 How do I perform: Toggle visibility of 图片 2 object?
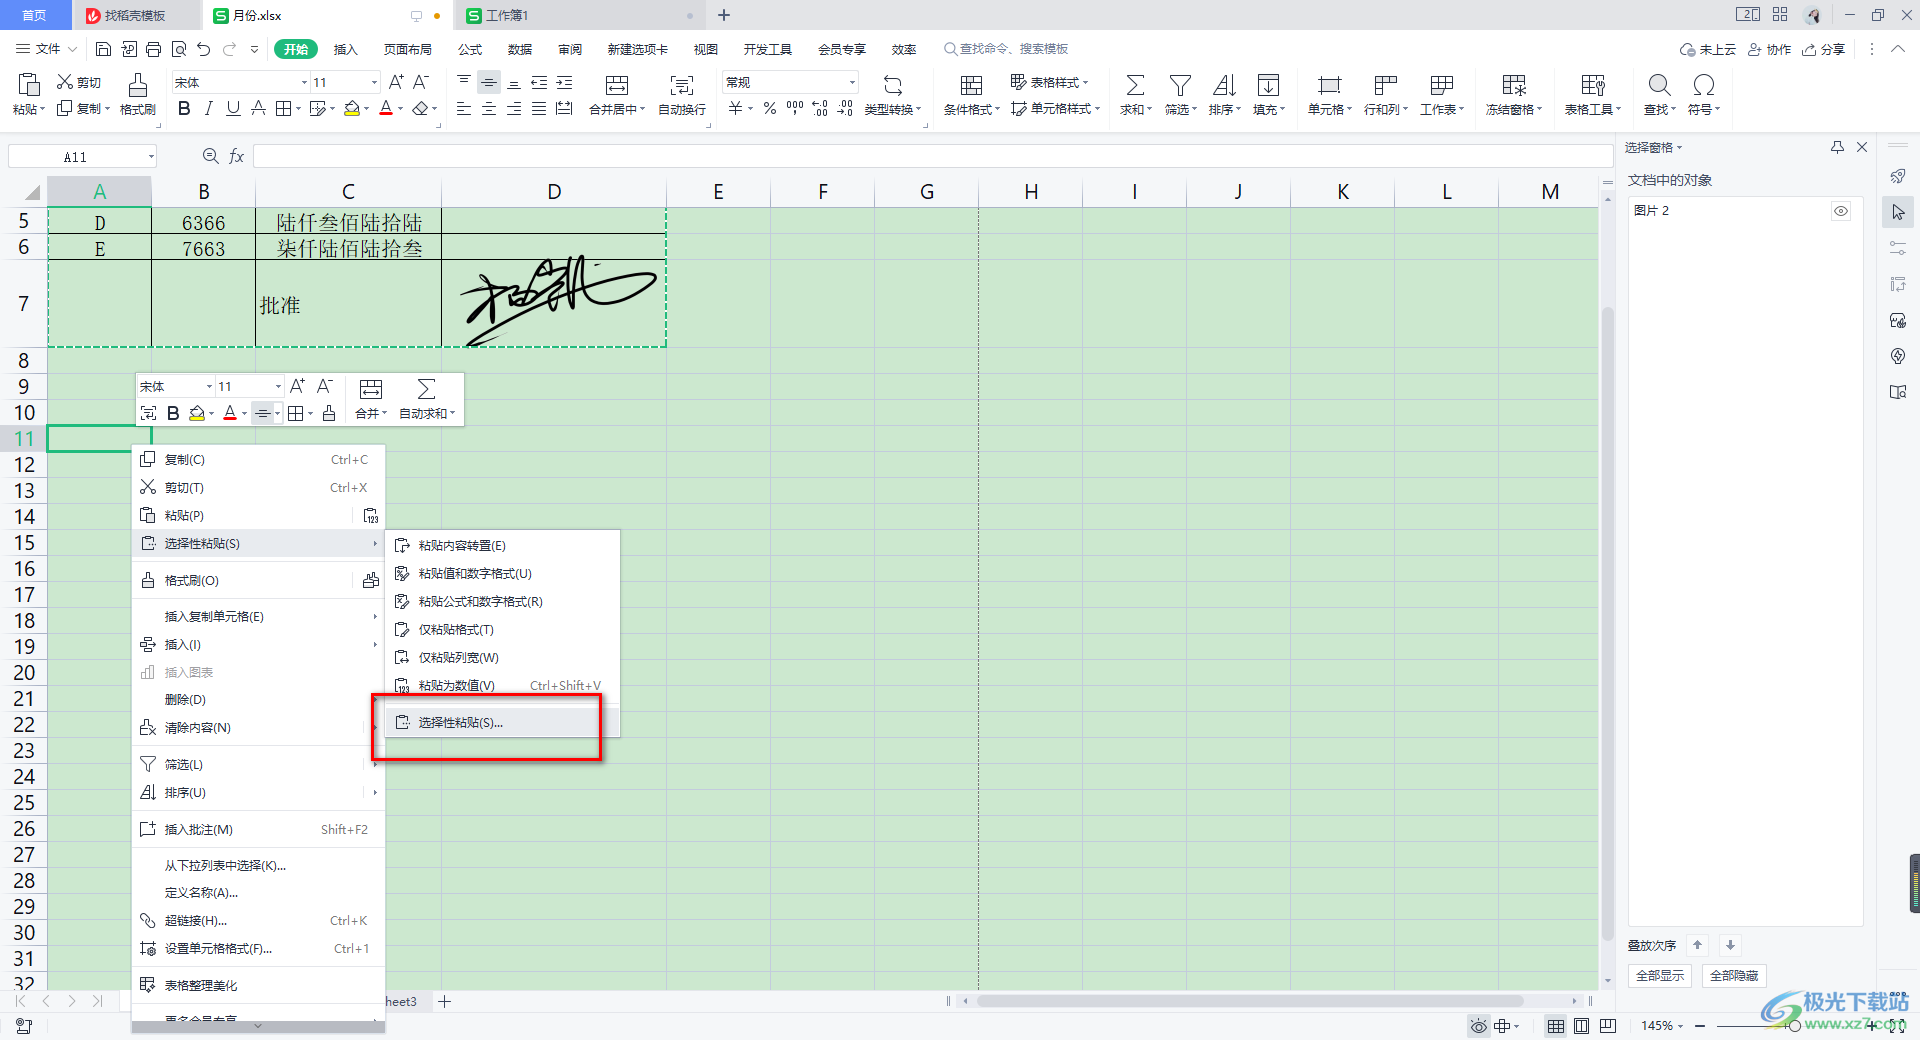tap(1841, 211)
